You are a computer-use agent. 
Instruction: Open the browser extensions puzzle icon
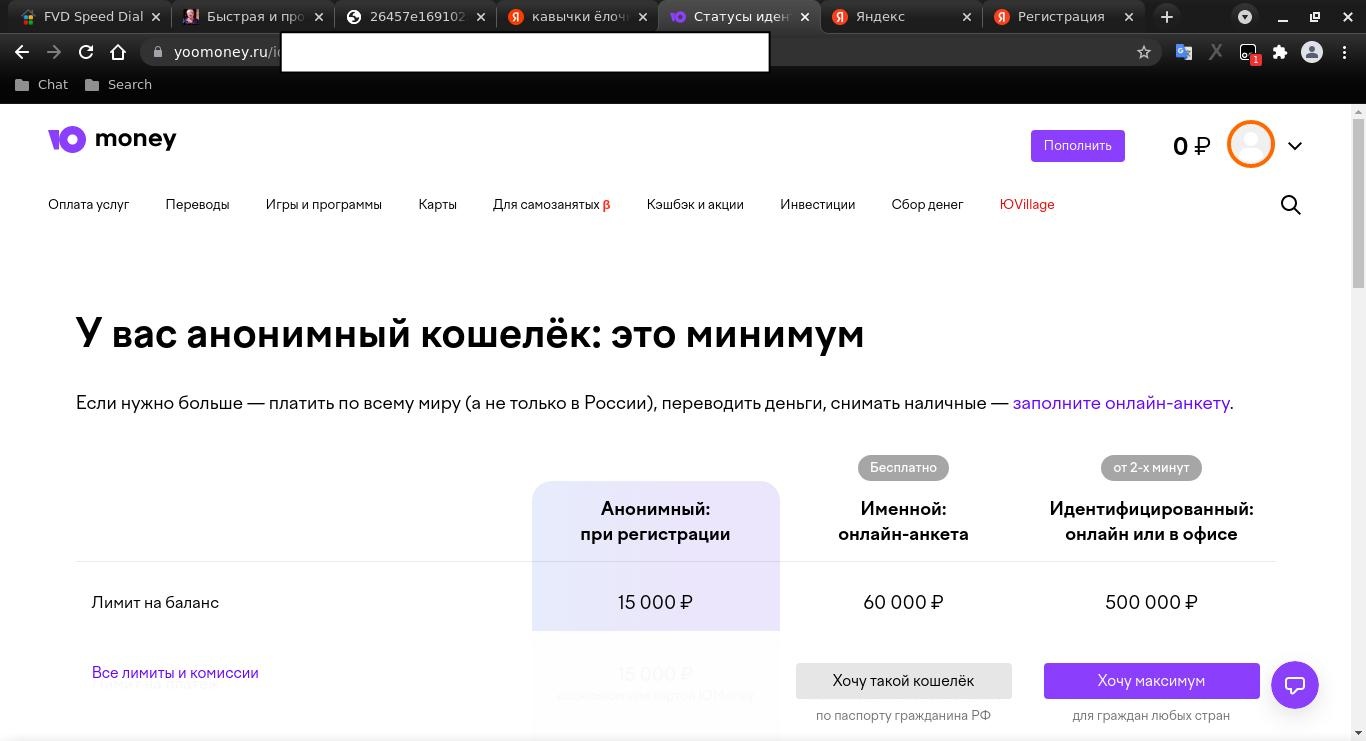1280,52
